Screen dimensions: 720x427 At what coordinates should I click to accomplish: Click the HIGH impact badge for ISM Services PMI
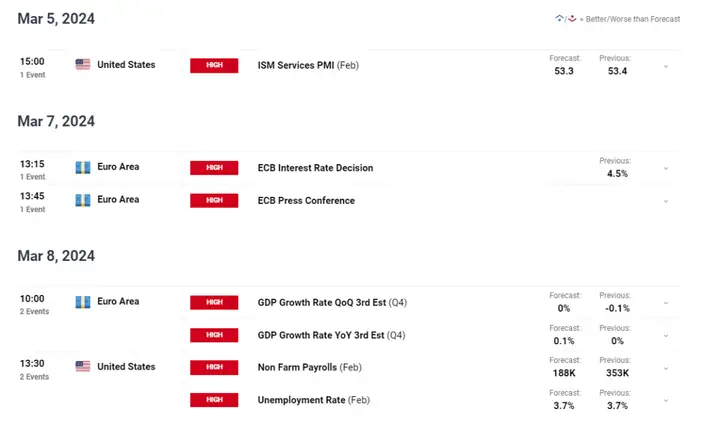click(x=214, y=65)
